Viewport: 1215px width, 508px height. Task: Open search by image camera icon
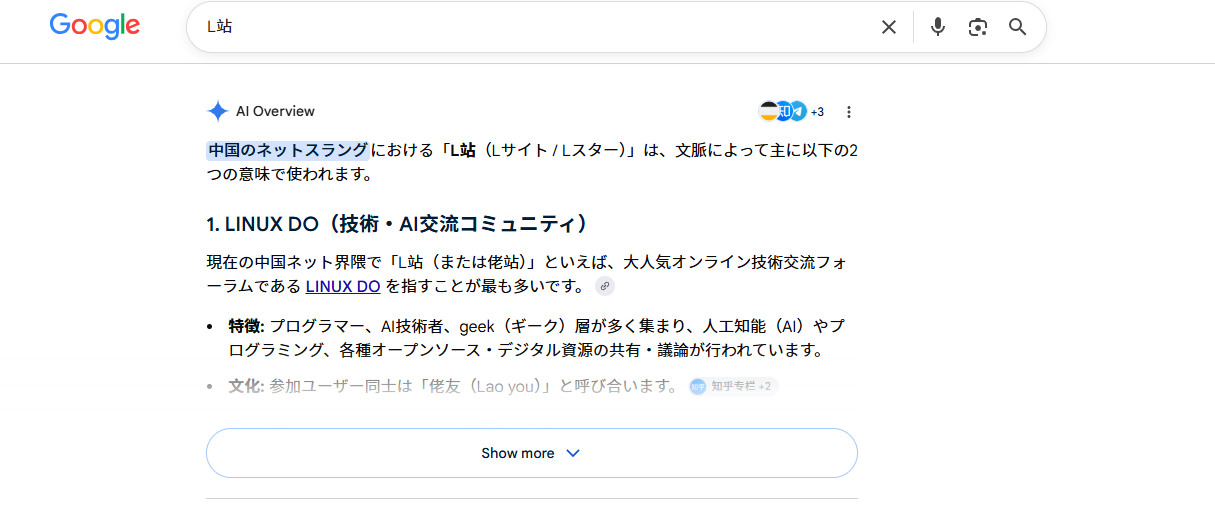pos(978,27)
